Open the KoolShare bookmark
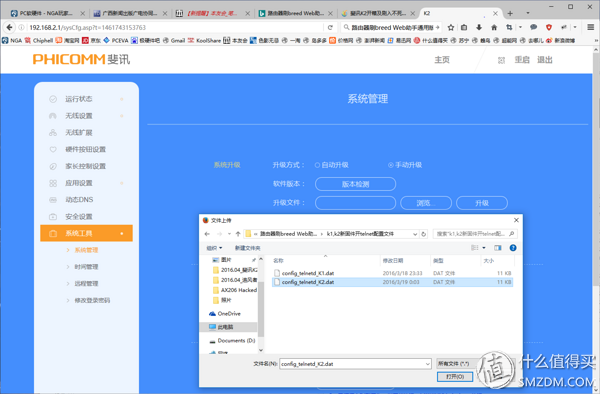 click(x=205, y=40)
